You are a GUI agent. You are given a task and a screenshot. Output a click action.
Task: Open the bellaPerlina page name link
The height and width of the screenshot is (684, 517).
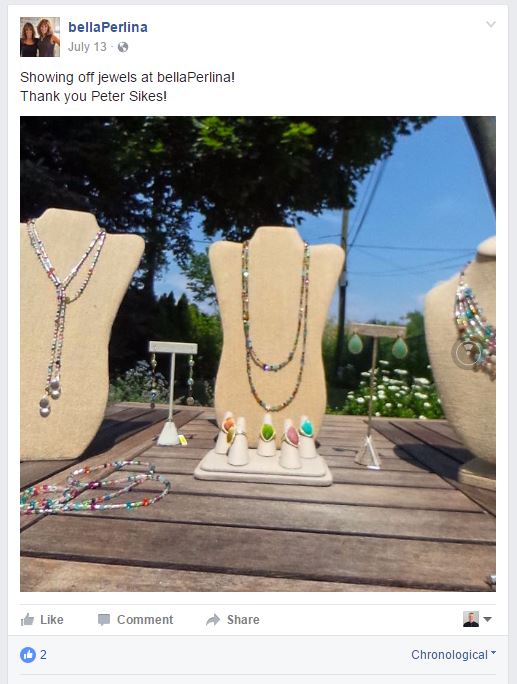point(108,27)
